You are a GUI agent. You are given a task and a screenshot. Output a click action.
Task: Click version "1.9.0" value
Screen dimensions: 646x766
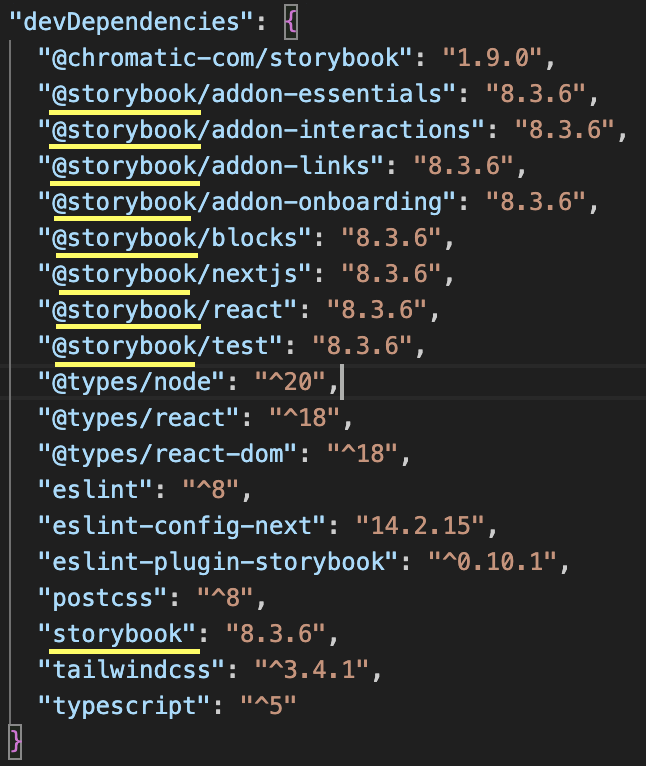[x=492, y=58]
